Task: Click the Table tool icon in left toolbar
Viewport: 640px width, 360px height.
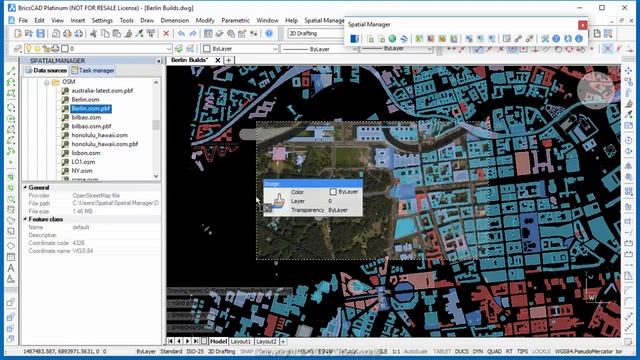Action: point(11,257)
